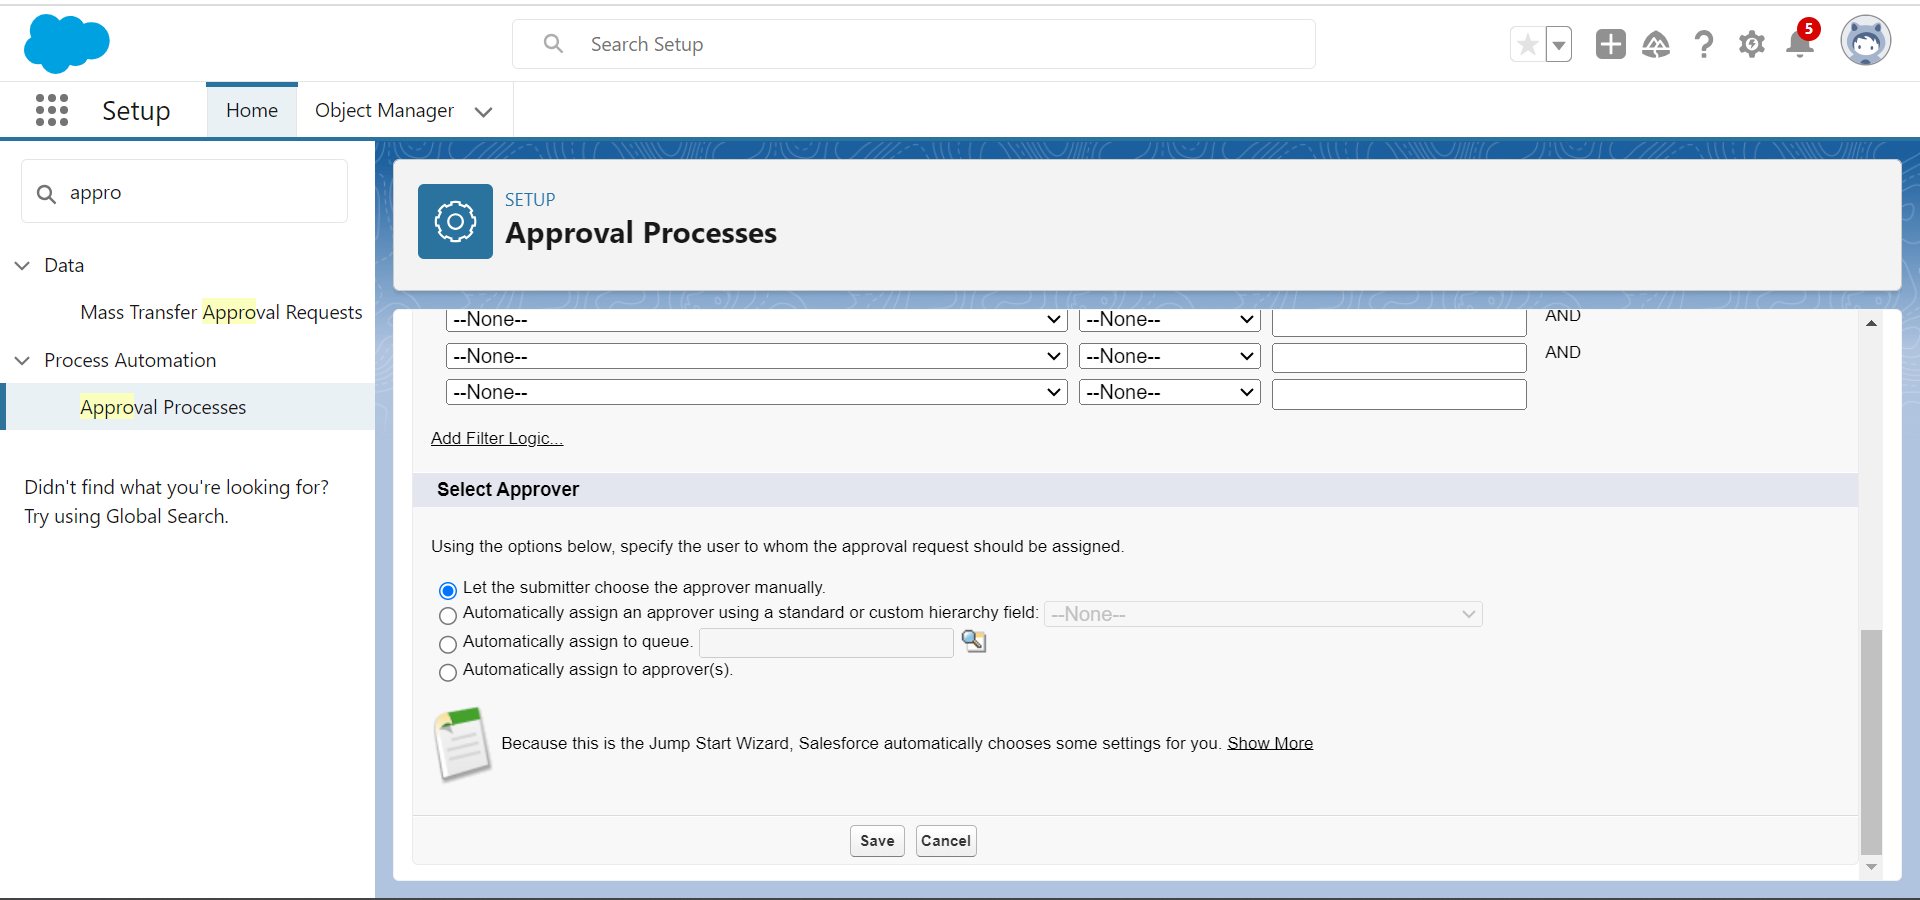Open the bottom row operator --None-- dropdown

pyautogui.click(x=1170, y=392)
